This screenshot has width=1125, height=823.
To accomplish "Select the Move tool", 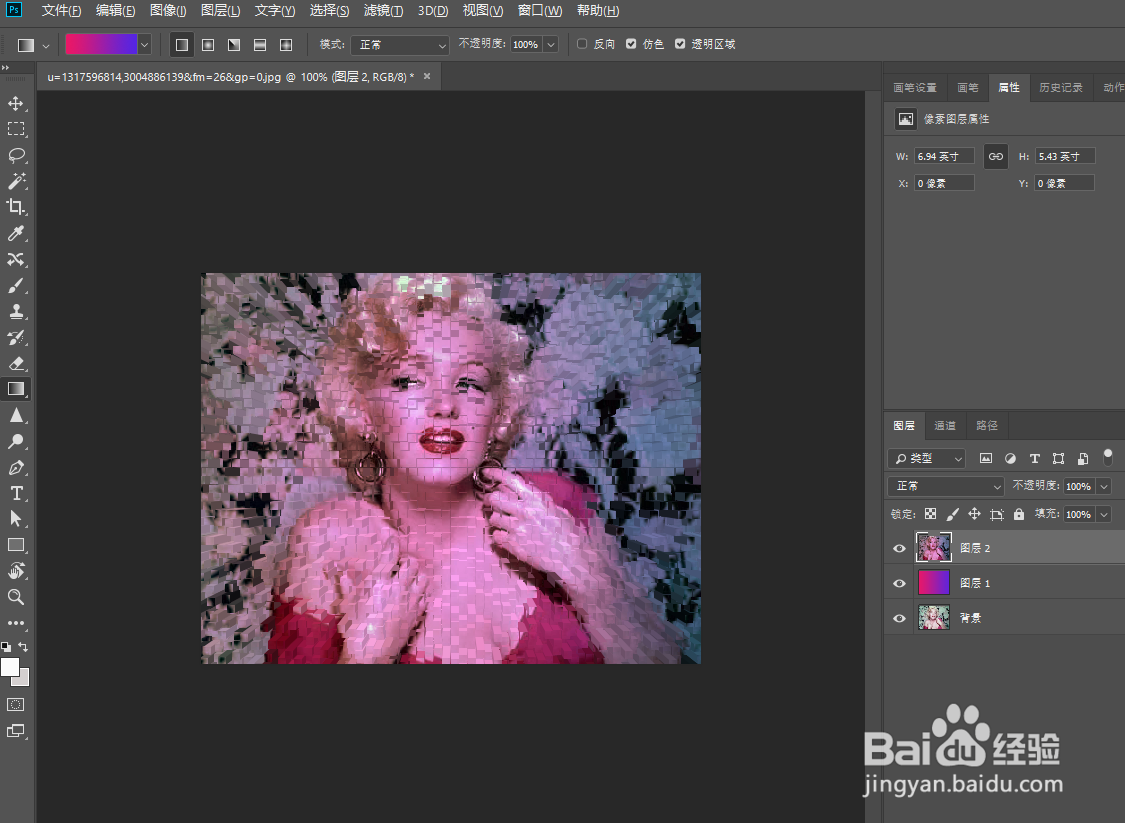I will (x=16, y=103).
